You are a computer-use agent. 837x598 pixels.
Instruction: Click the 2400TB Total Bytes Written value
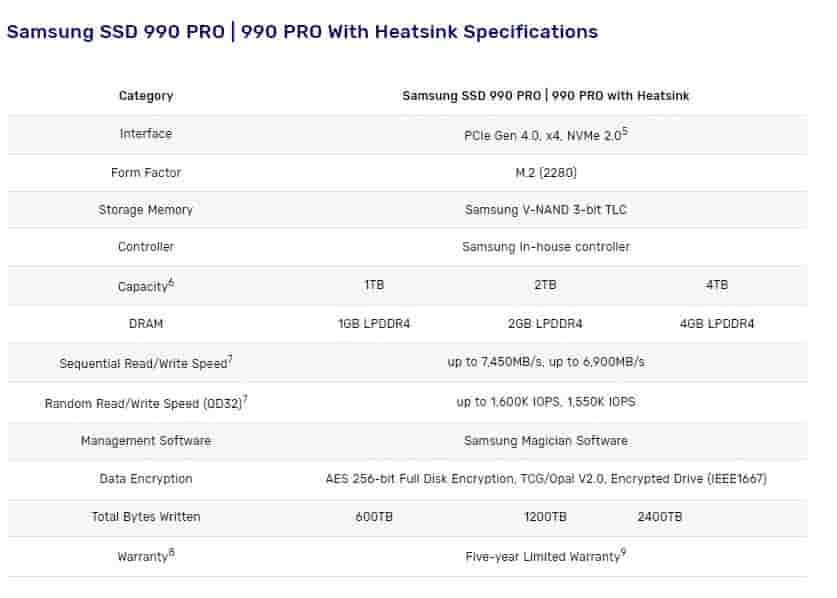pos(660,517)
